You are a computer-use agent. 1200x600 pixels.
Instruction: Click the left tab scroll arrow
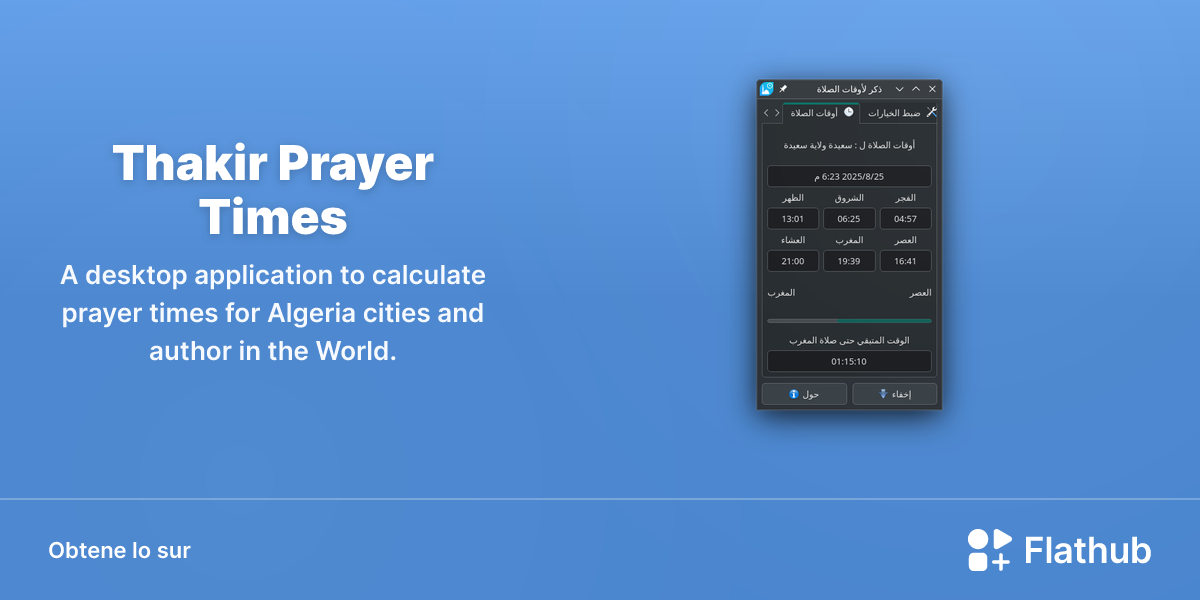click(766, 113)
